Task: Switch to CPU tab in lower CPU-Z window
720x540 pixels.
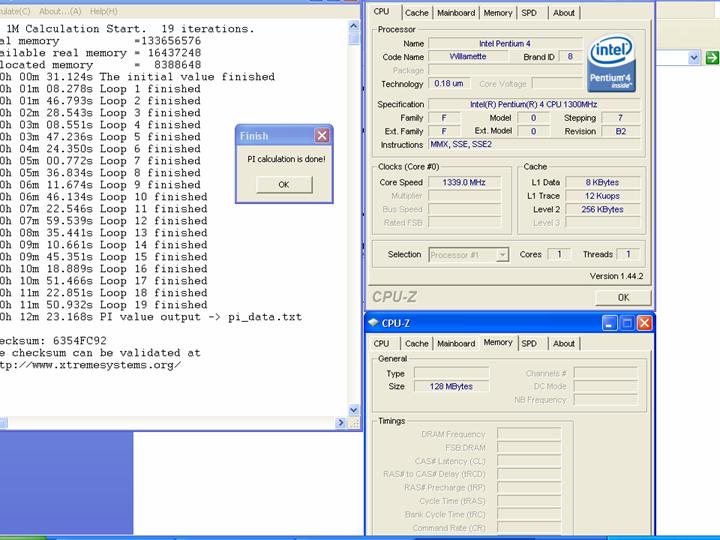Action: [x=381, y=343]
